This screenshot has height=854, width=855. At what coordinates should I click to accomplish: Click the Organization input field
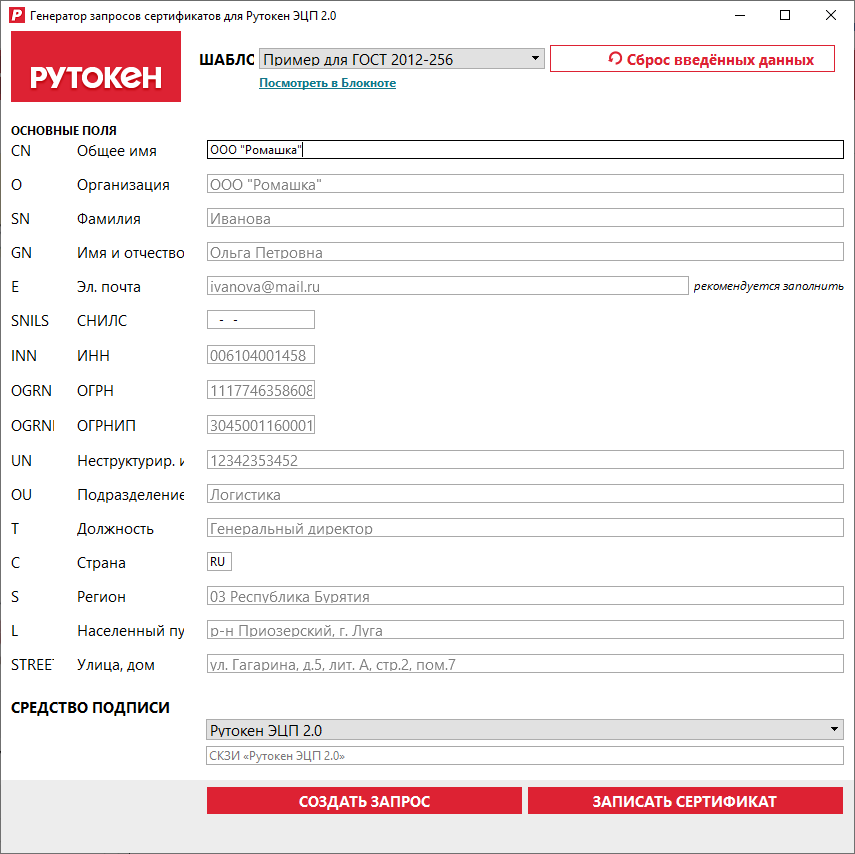[525, 185]
